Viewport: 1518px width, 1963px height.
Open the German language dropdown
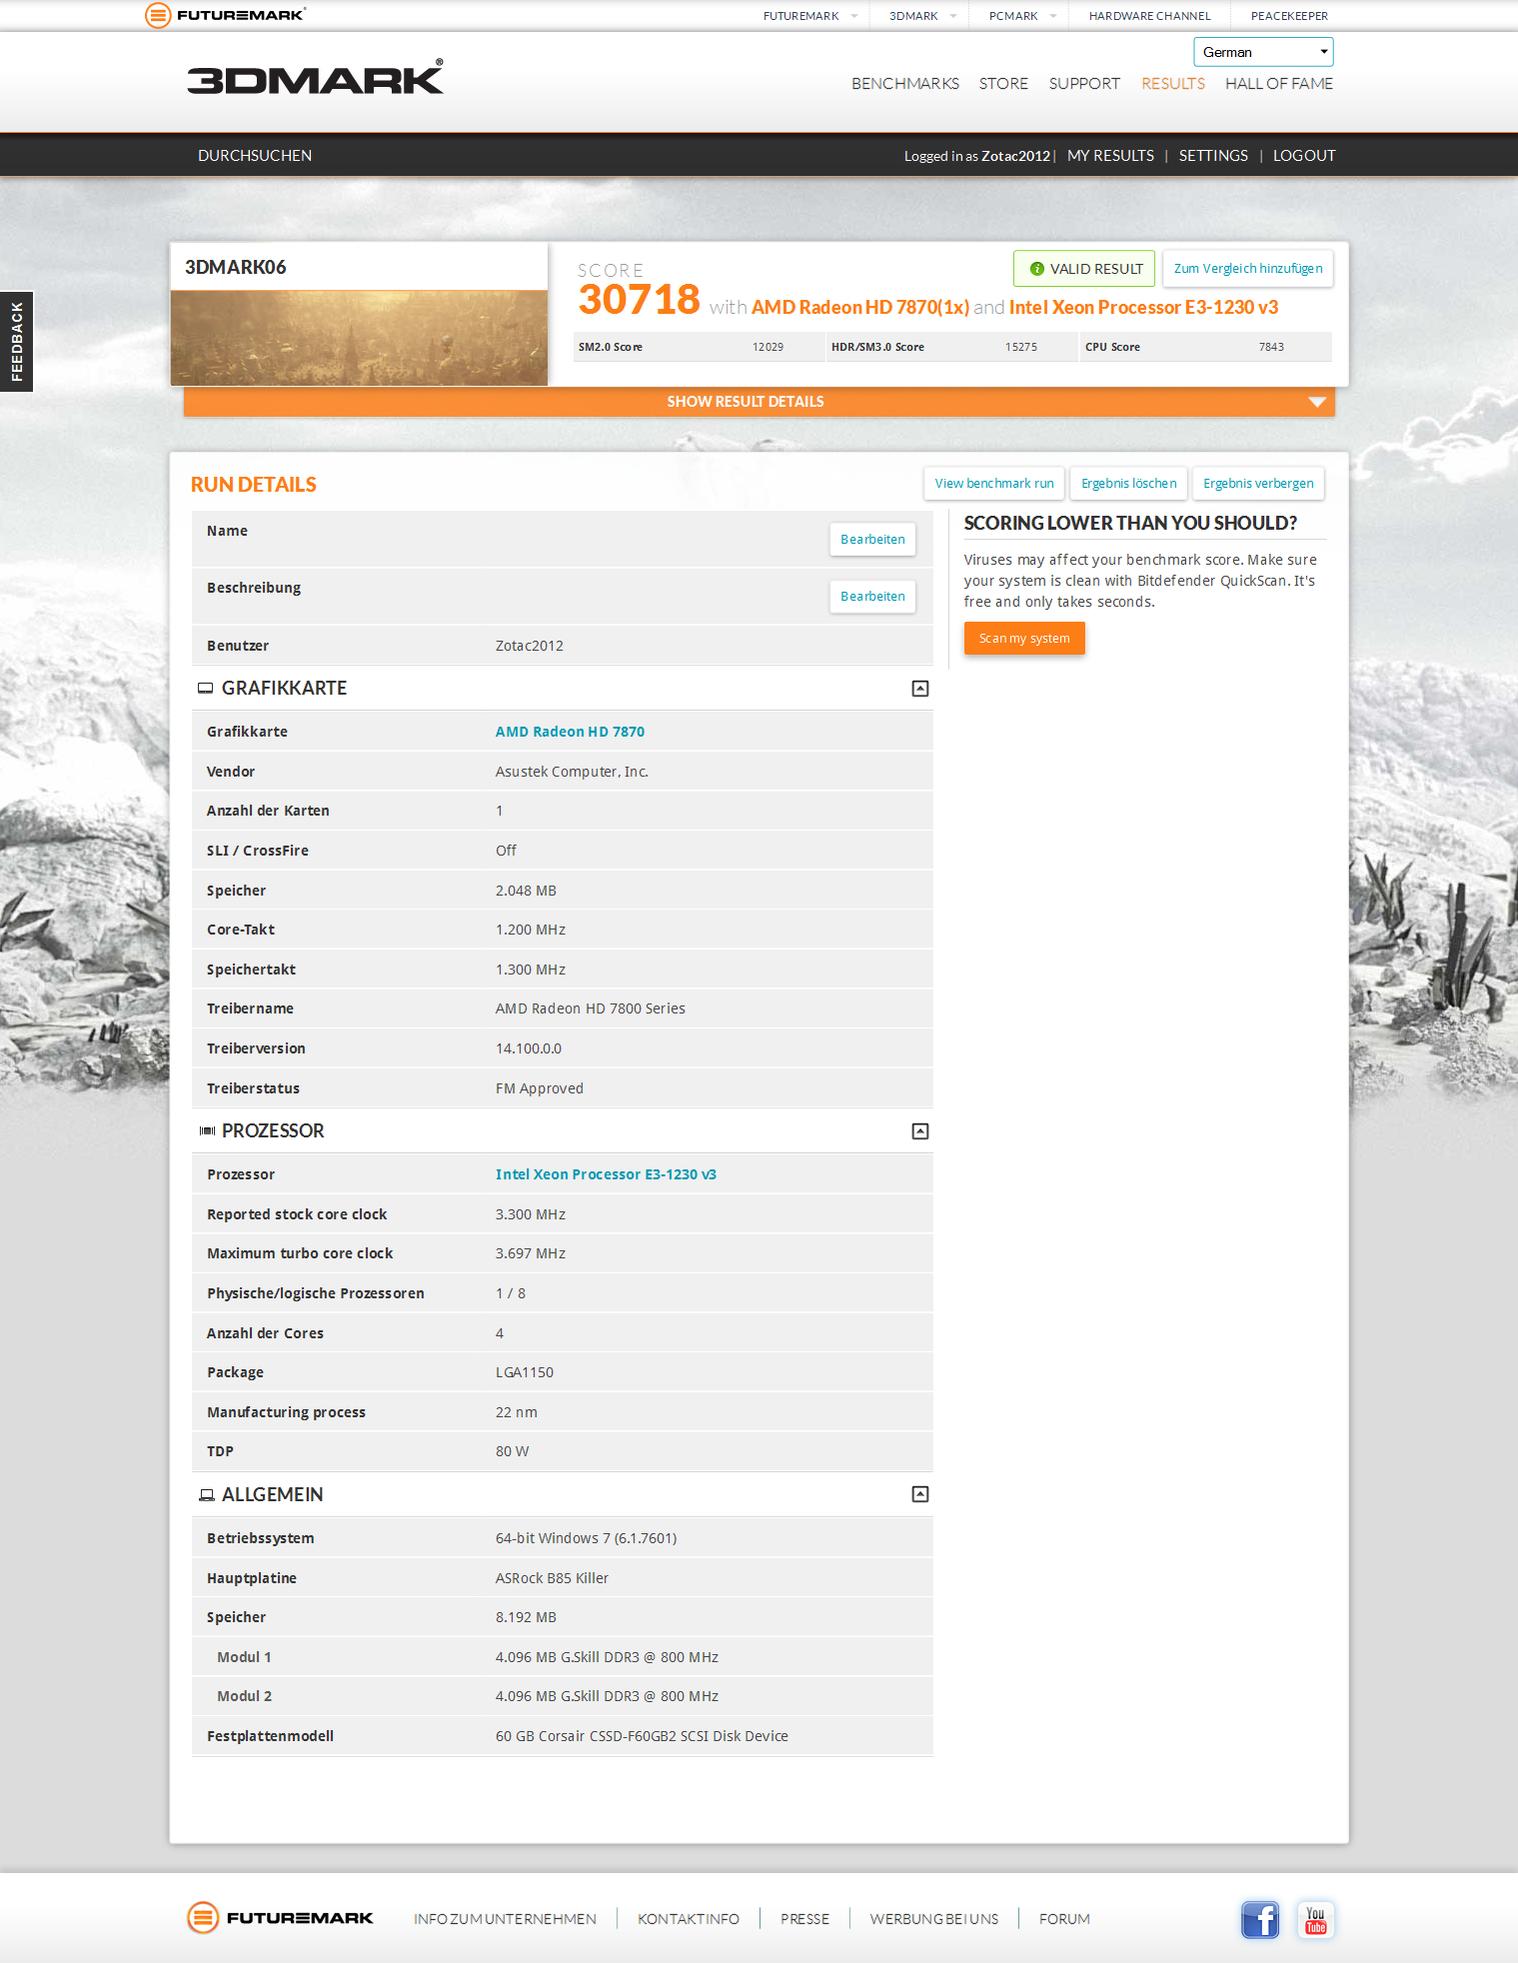click(x=1263, y=52)
